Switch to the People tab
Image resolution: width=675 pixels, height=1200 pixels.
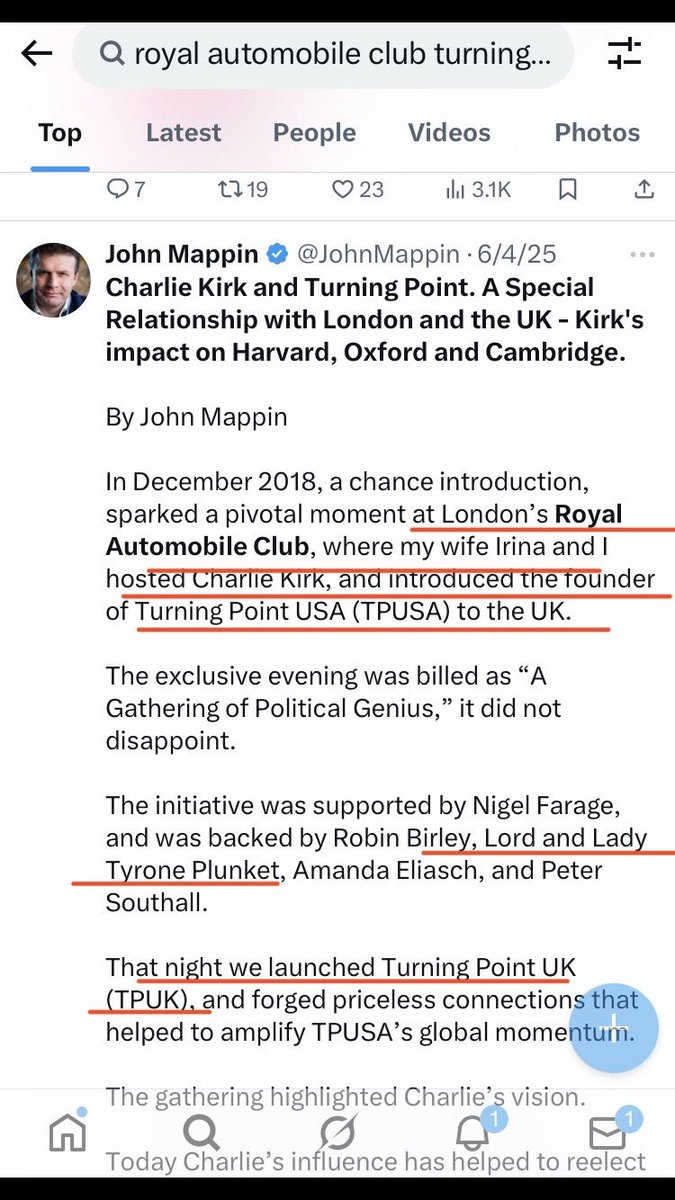(x=314, y=133)
